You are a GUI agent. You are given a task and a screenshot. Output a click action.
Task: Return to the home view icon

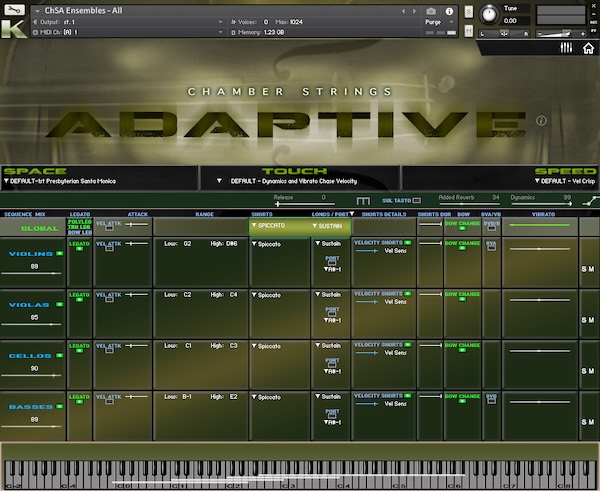click(x=588, y=48)
